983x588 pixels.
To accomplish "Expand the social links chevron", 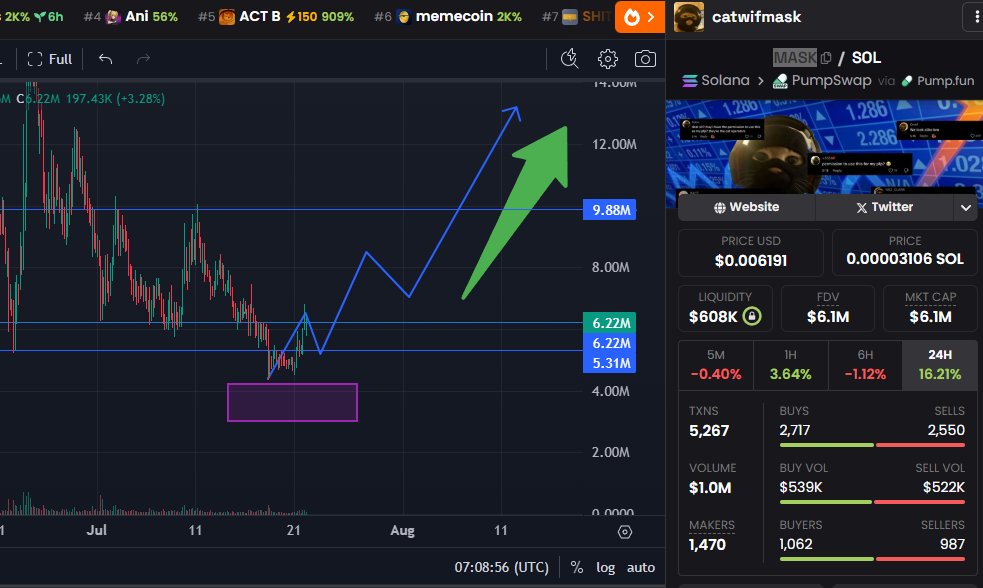I will point(966,207).
